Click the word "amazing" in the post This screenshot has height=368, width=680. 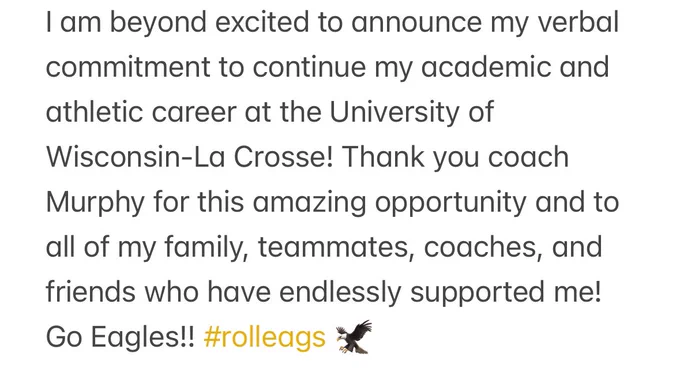(x=310, y=204)
